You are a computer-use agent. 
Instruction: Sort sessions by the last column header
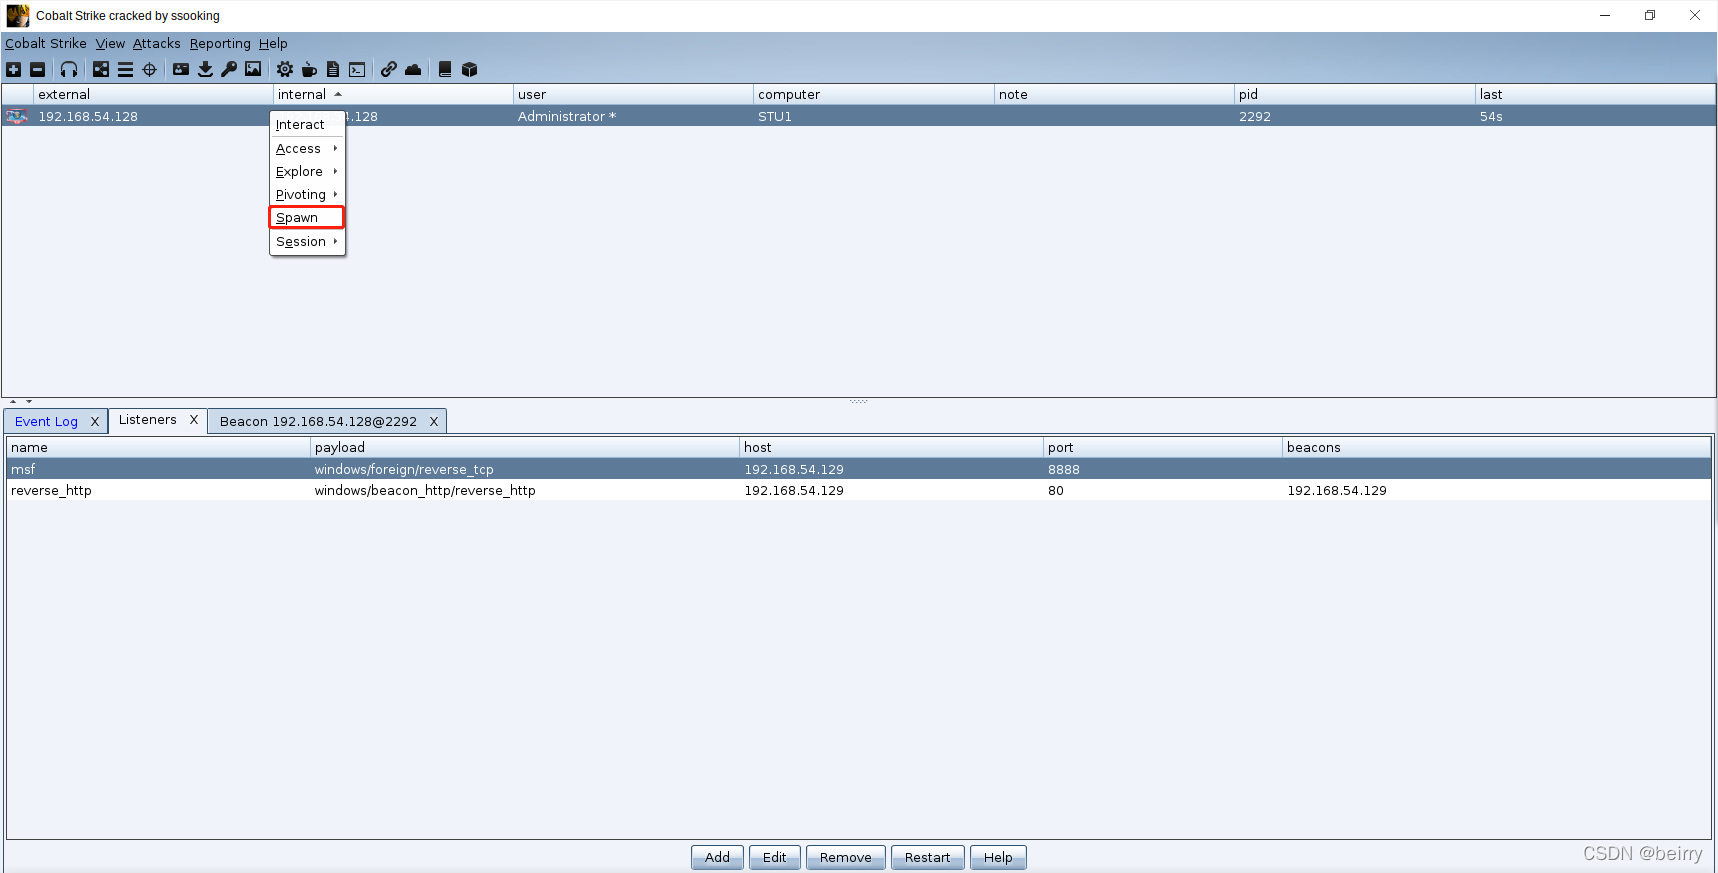tap(1595, 94)
